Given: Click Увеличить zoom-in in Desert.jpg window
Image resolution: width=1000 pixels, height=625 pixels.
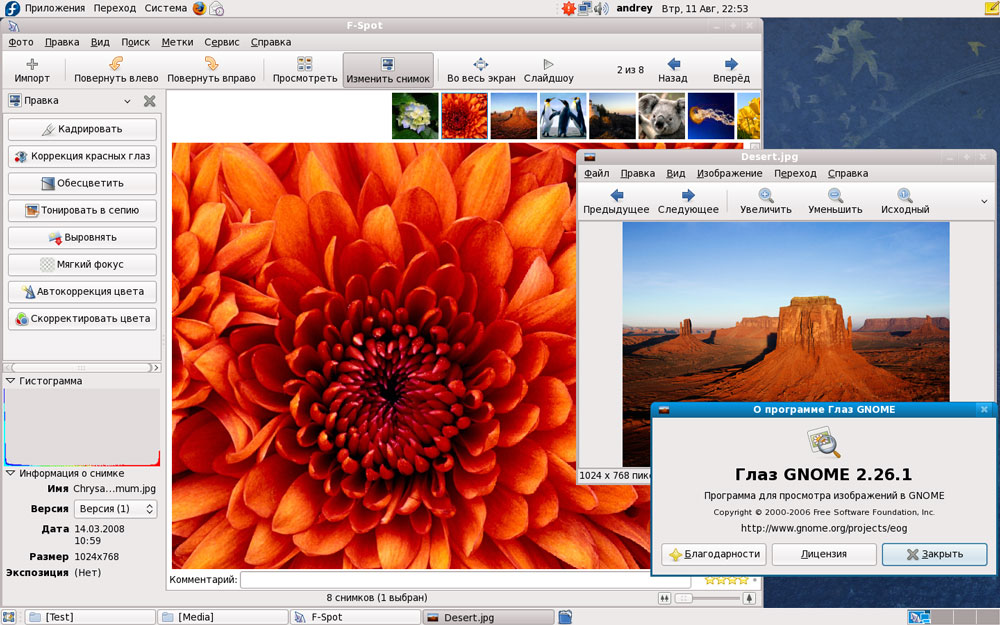Looking at the screenshot, I should click(x=765, y=201).
